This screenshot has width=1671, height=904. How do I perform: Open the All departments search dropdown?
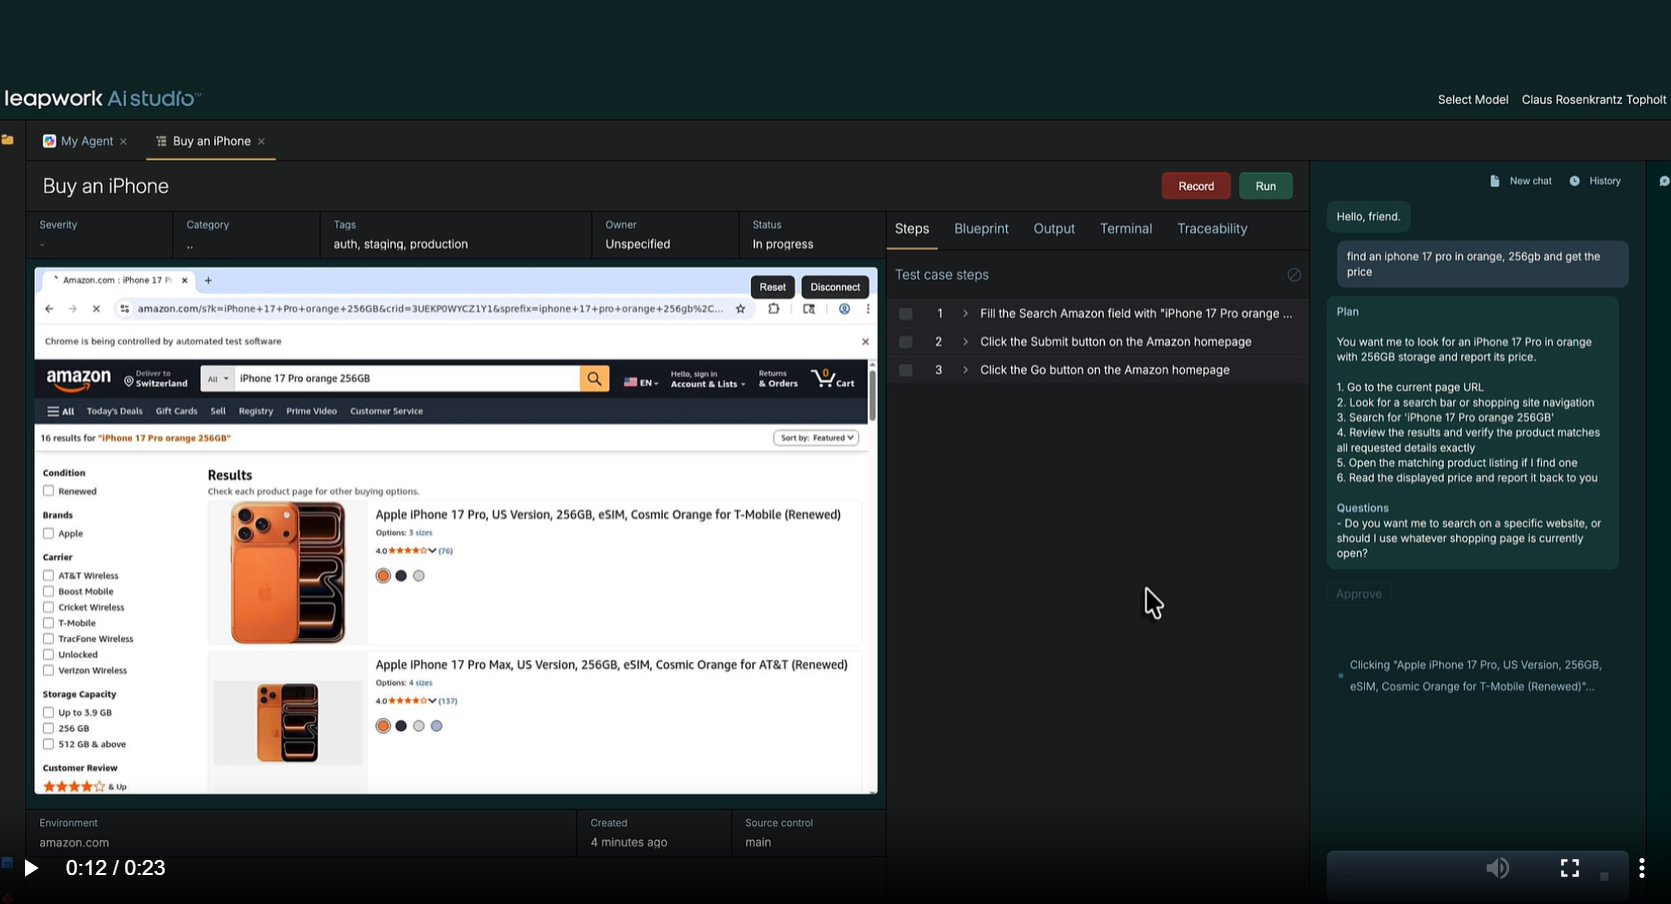click(217, 379)
